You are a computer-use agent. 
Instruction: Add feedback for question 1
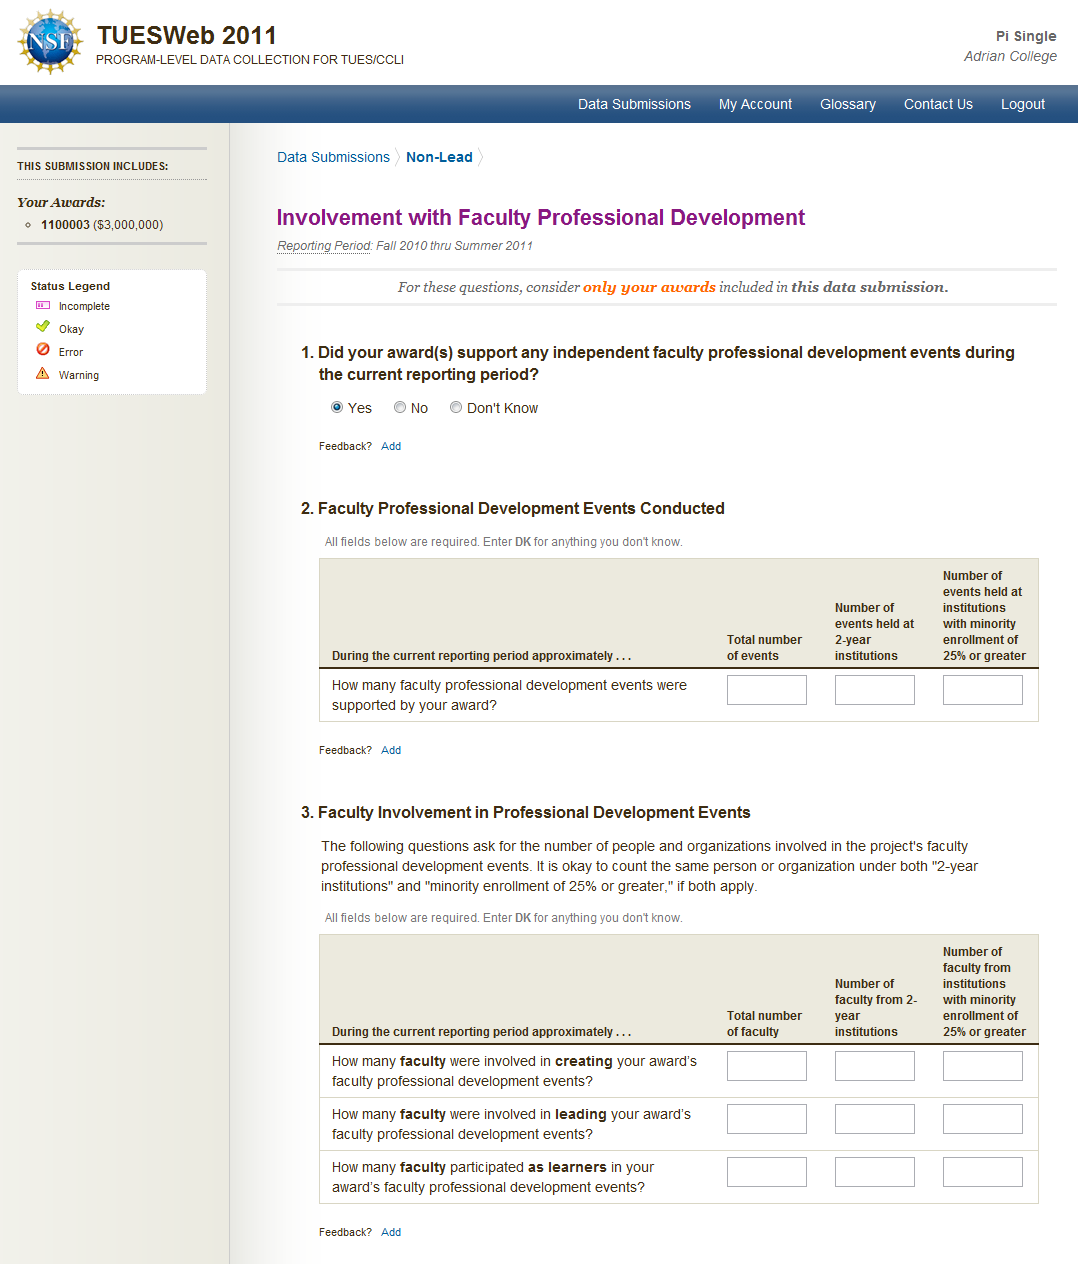[x=391, y=446]
